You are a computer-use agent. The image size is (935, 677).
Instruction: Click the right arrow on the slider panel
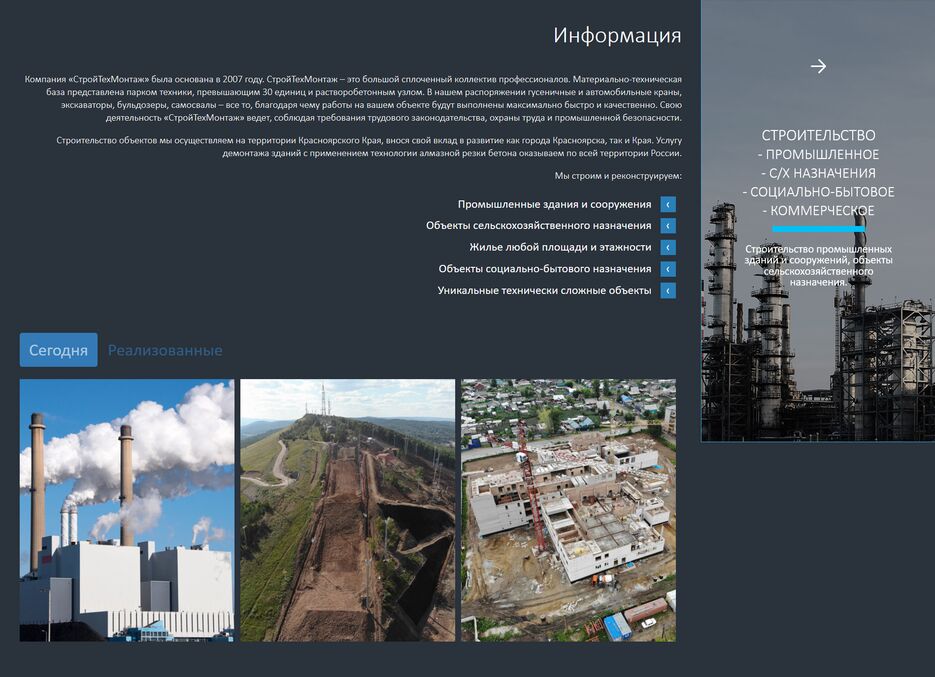(x=818, y=66)
